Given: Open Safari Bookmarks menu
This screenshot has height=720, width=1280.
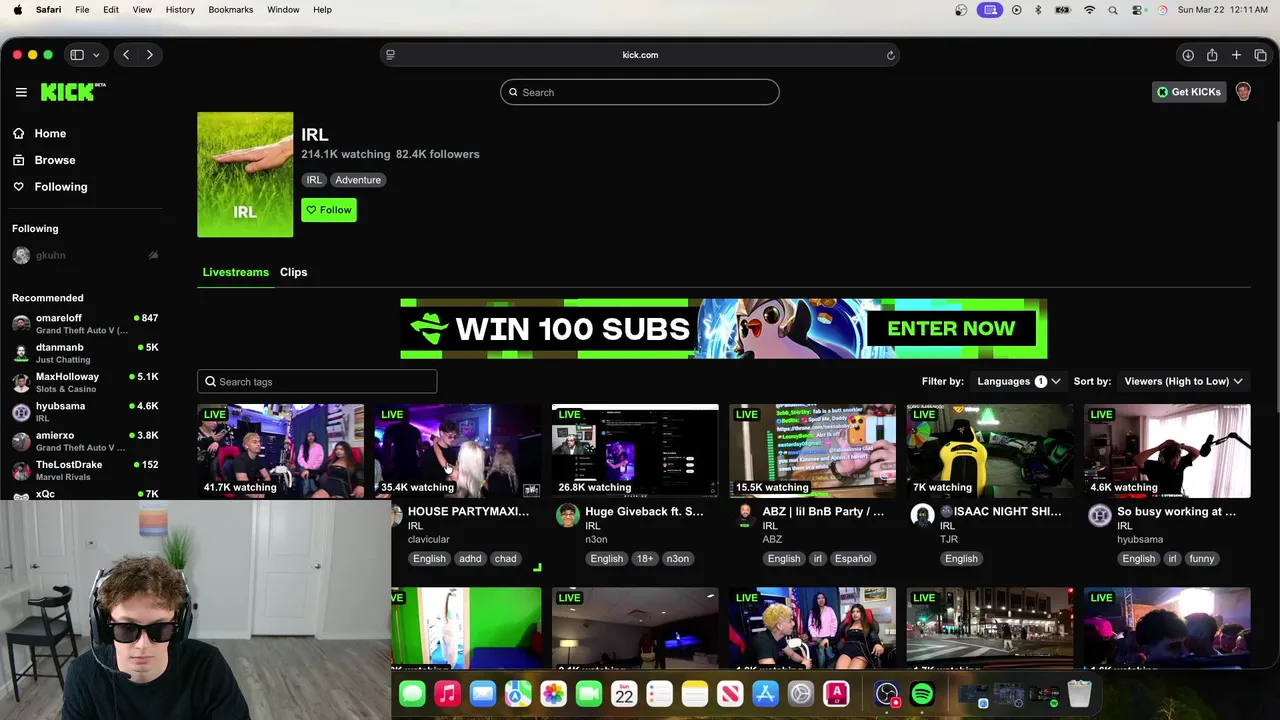Looking at the screenshot, I should tap(231, 10).
